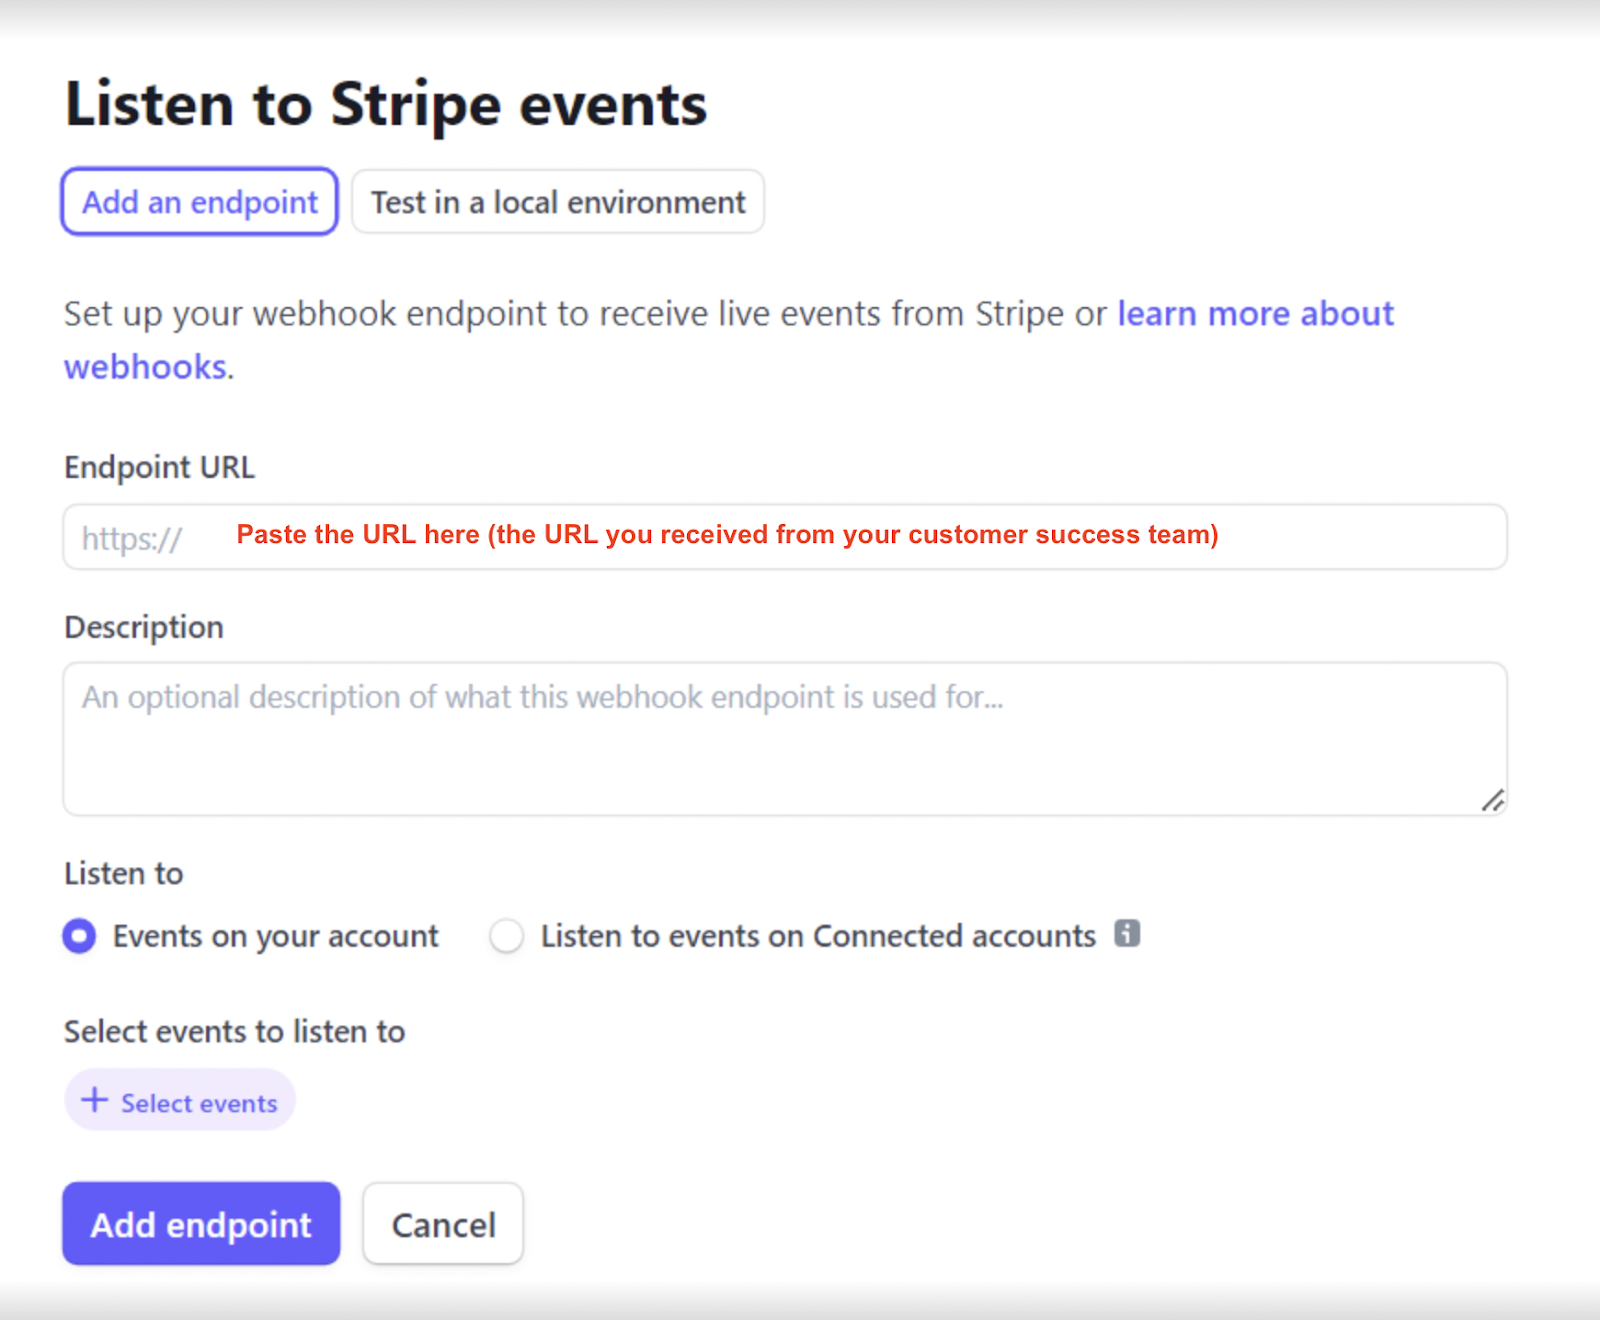1600x1320 pixels.
Task: Switch to 'Test in a local environment' tab
Action: tap(558, 202)
